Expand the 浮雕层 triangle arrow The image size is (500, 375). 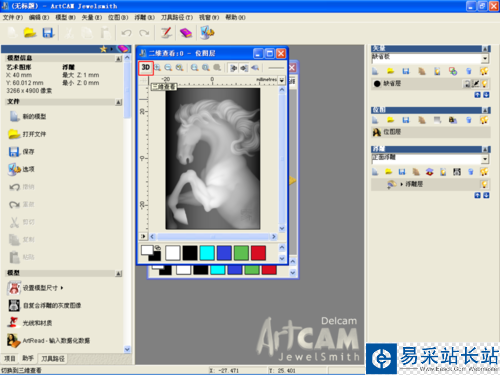[401, 184]
